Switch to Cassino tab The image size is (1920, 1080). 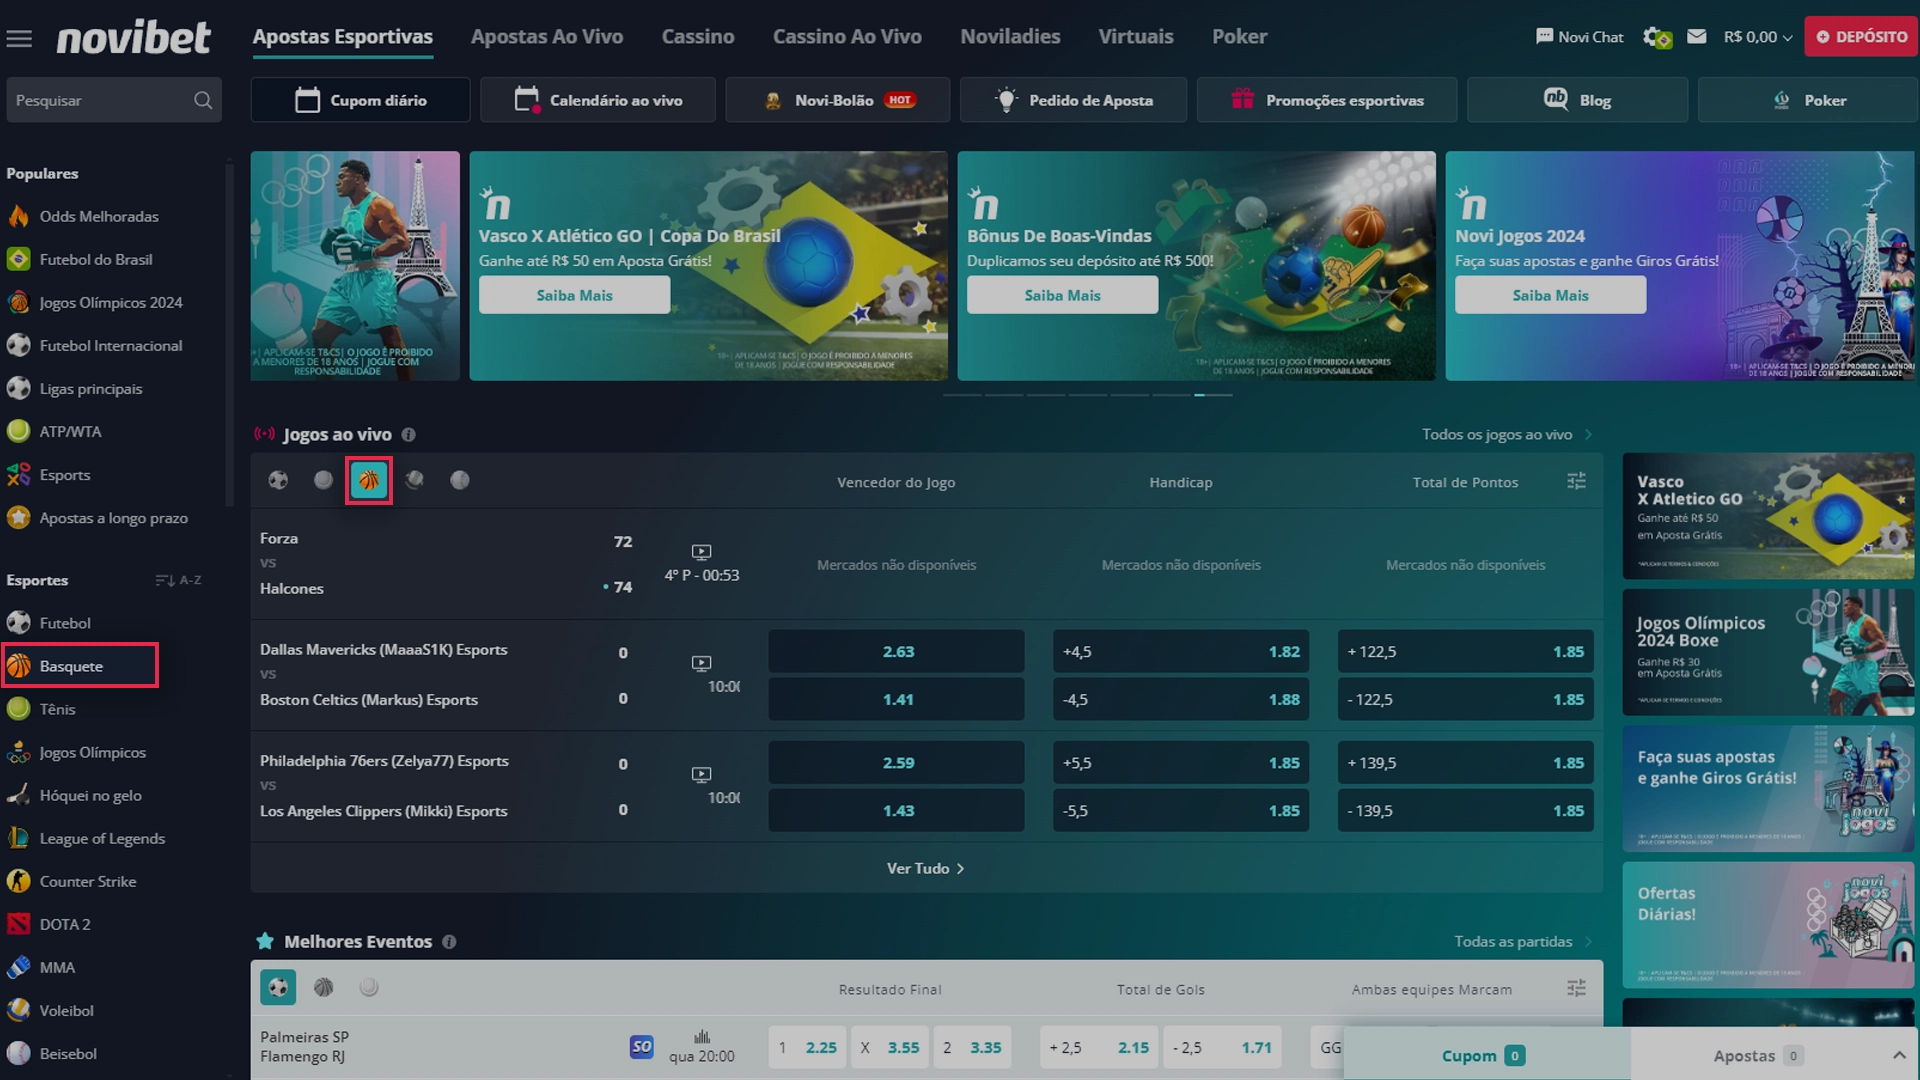tap(698, 37)
